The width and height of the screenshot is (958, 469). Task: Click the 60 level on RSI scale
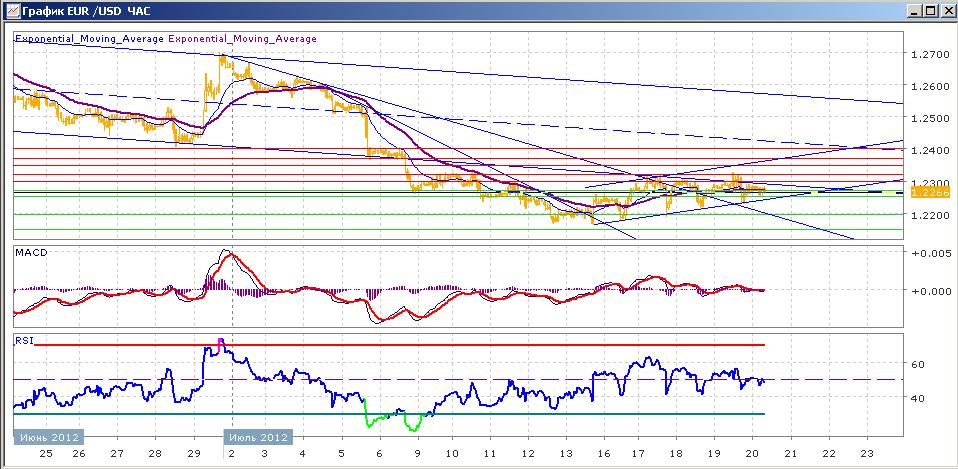click(918, 364)
